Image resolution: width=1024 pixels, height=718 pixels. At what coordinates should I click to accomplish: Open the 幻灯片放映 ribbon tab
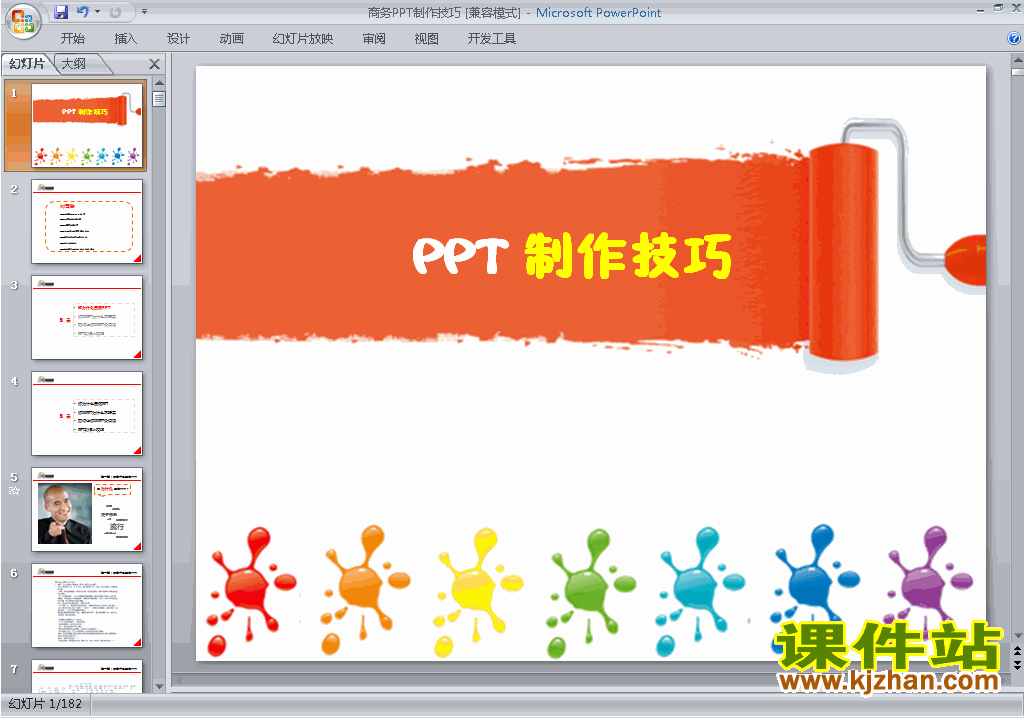[x=303, y=39]
